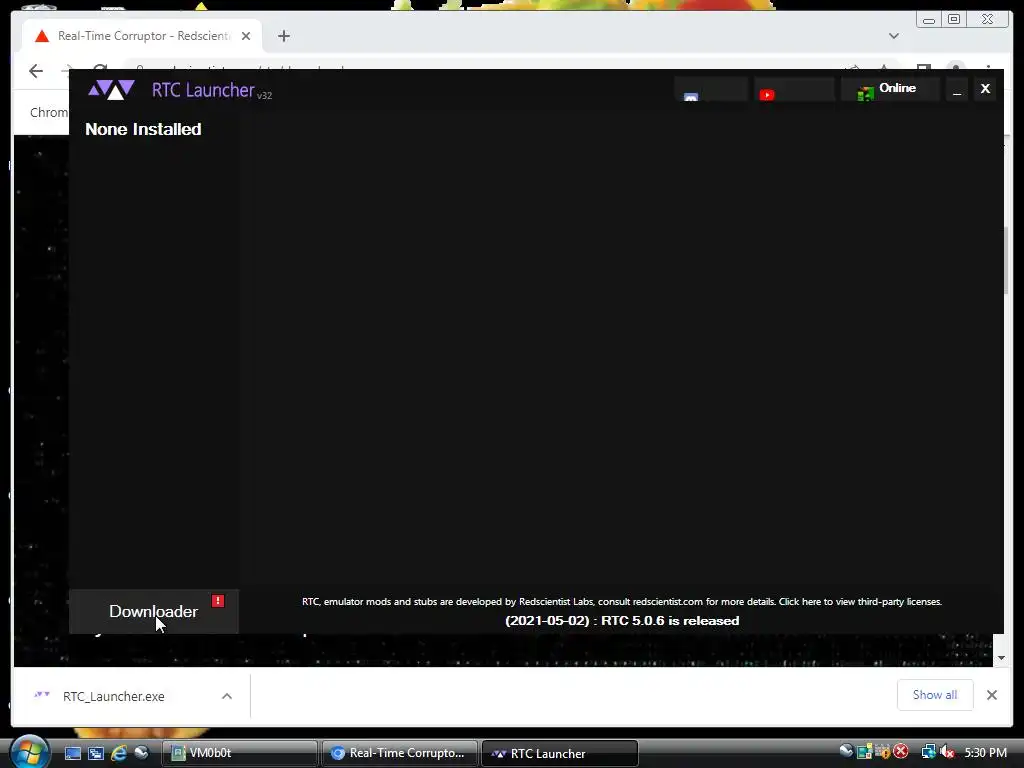The height and width of the screenshot is (768, 1024).
Task: Minimize the Chrome window
Action: 929,20
